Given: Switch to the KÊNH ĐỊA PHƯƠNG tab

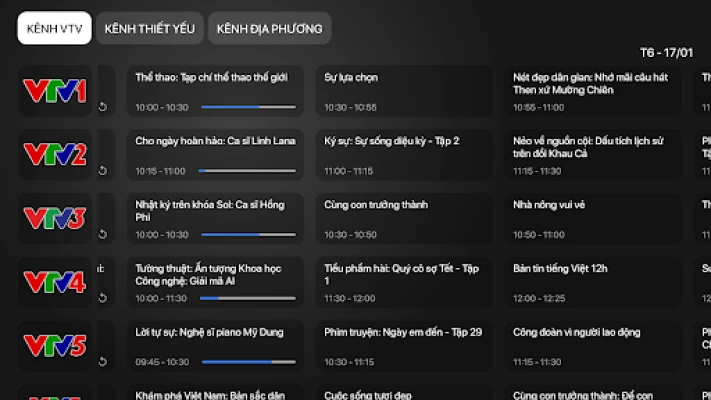Looking at the screenshot, I should coord(269,28).
